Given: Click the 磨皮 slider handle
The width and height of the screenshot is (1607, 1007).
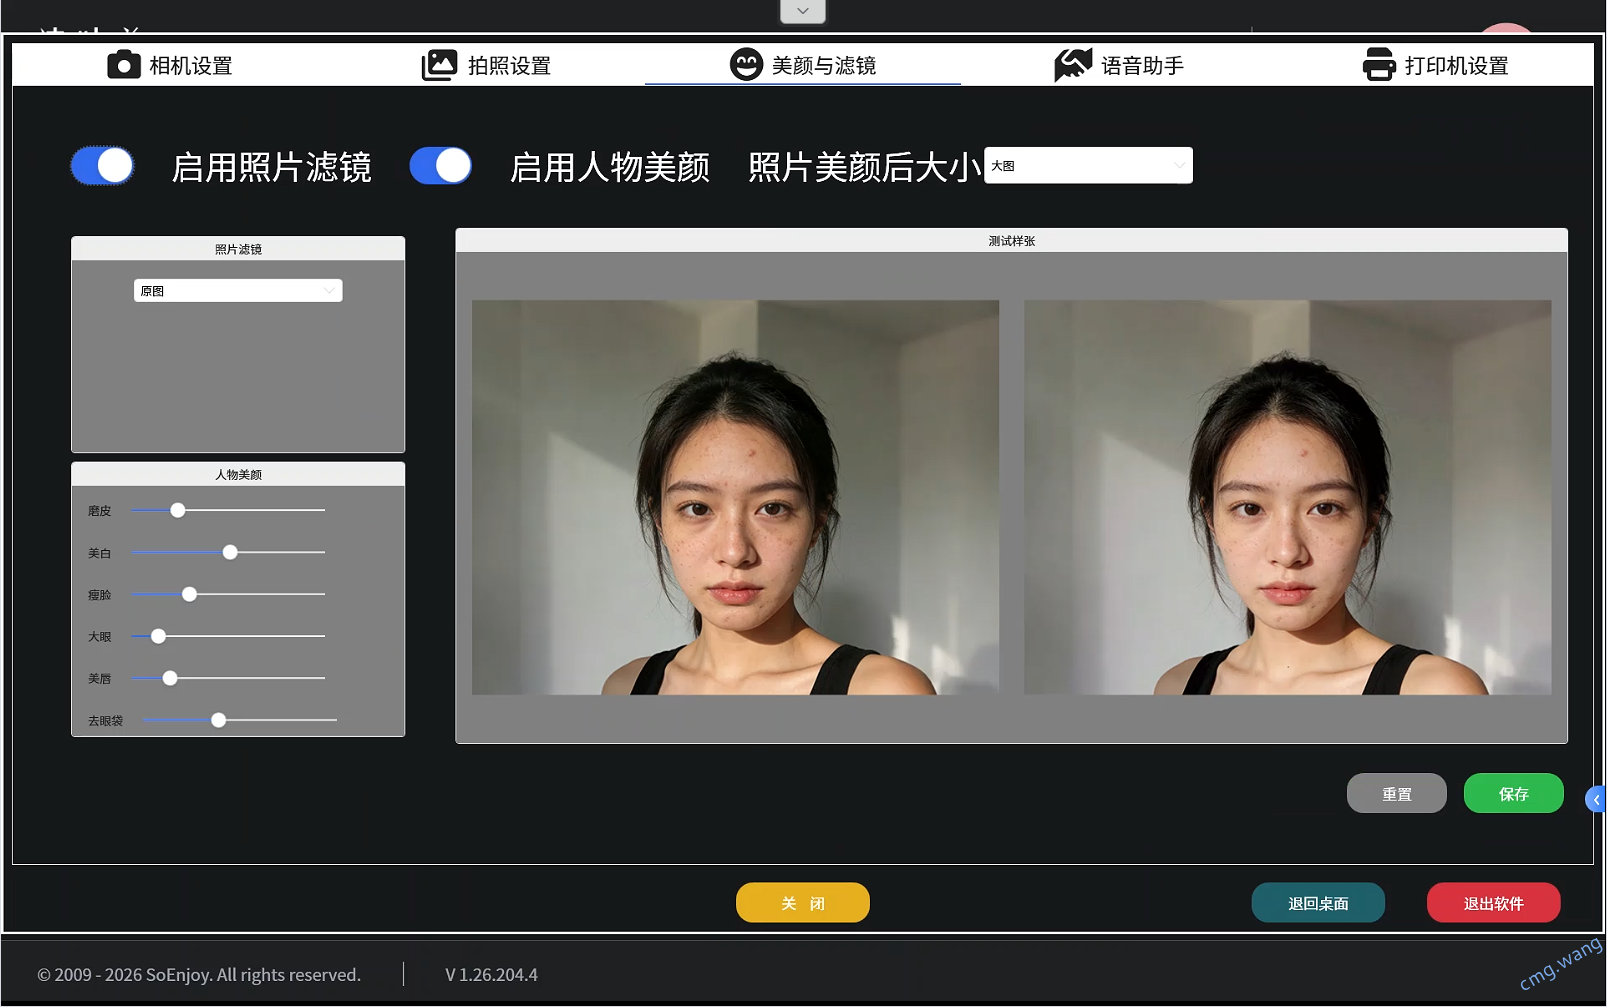Looking at the screenshot, I should 178,511.
